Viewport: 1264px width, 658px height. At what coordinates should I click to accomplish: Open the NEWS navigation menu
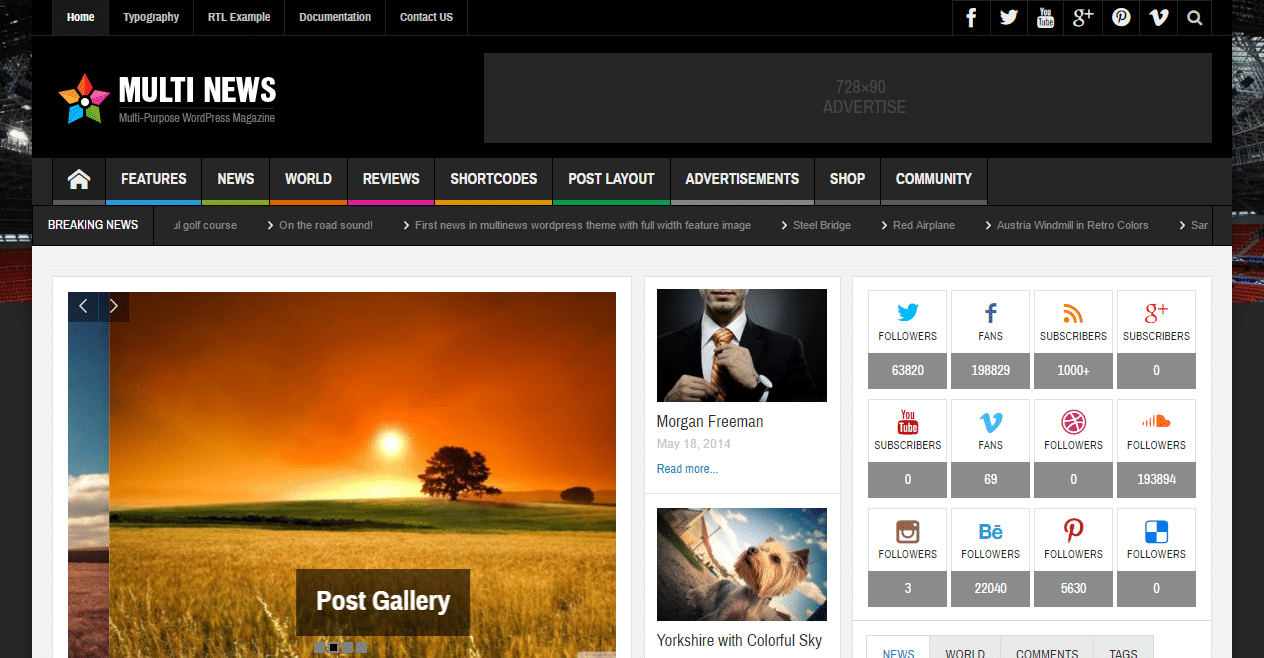[236, 180]
